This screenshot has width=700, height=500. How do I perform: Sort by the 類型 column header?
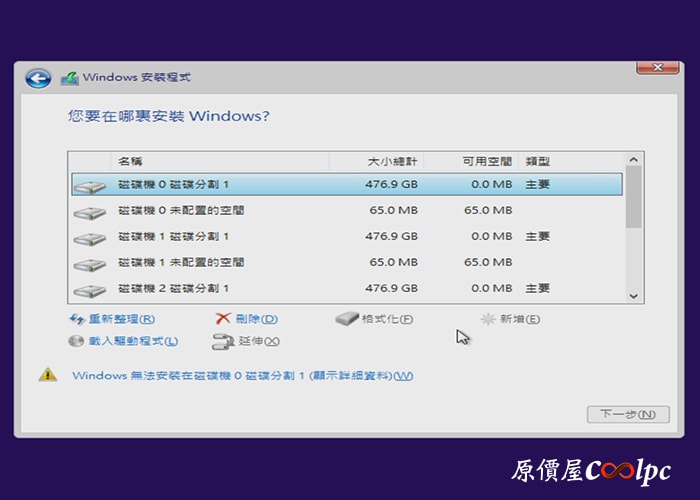[571, 161]
